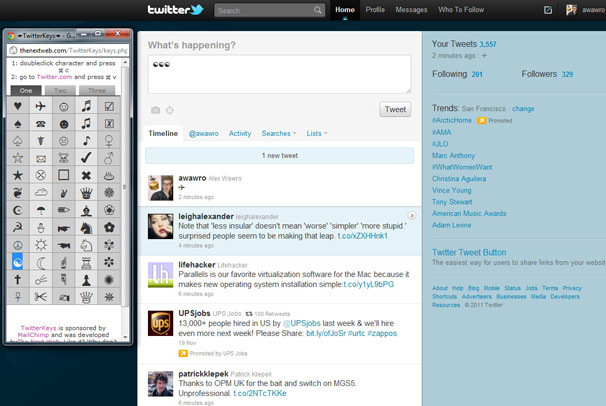
Task: Select the hot springs symbol
Action: (x=109, y=175)
